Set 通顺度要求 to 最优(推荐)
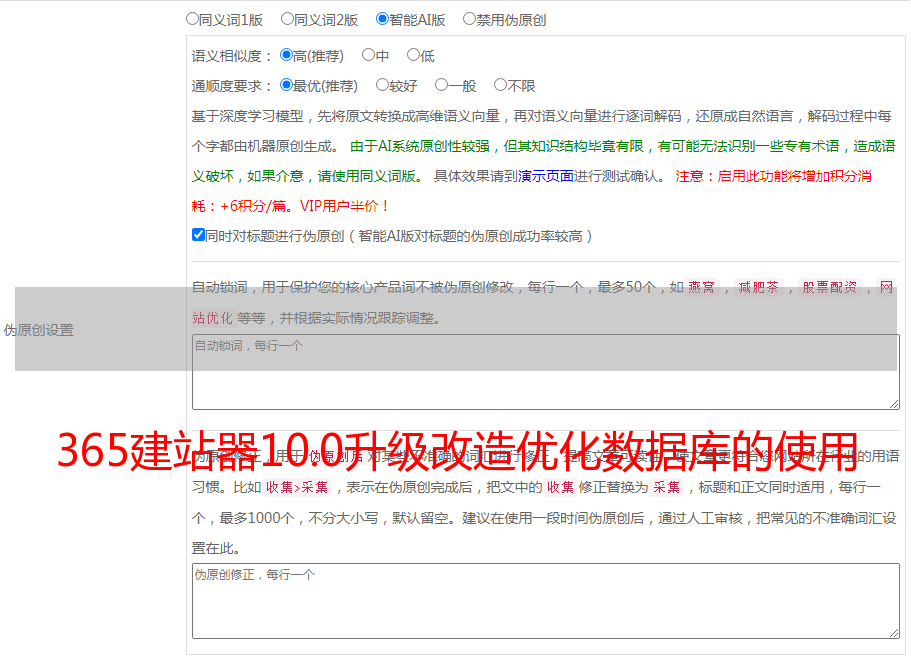This screenshot has width=911, height=658. [x=286, y=85]
